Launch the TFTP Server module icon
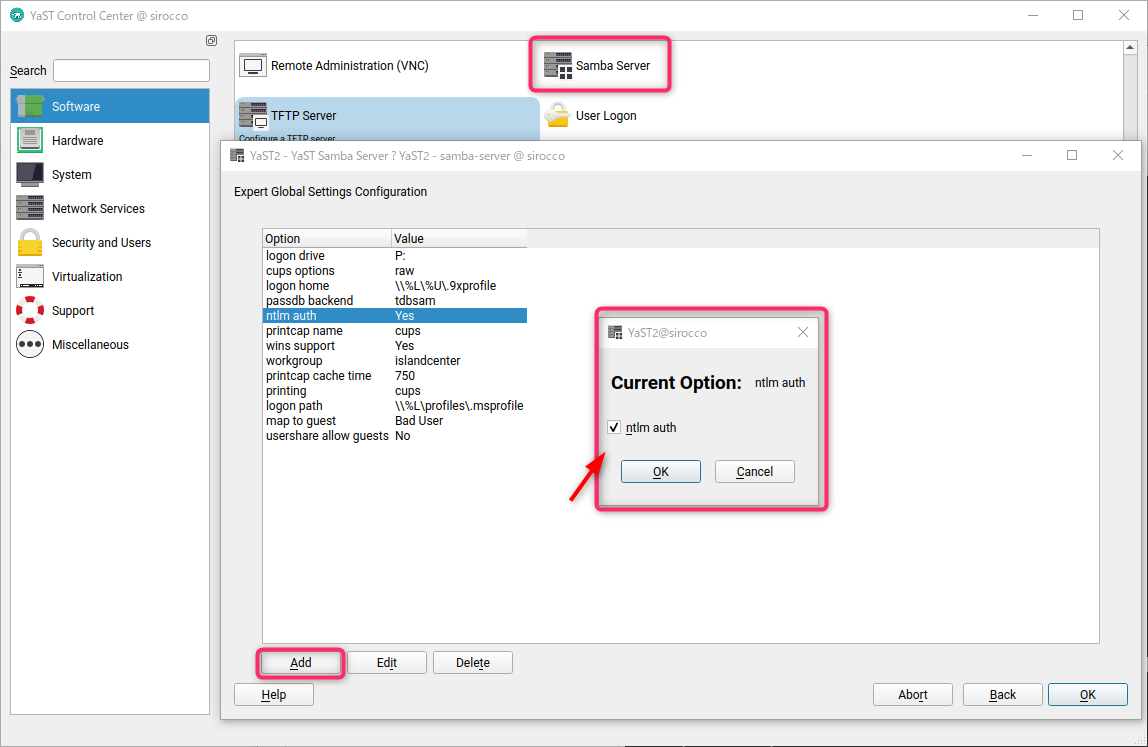Screen dimensions: 1148x747 253,115
